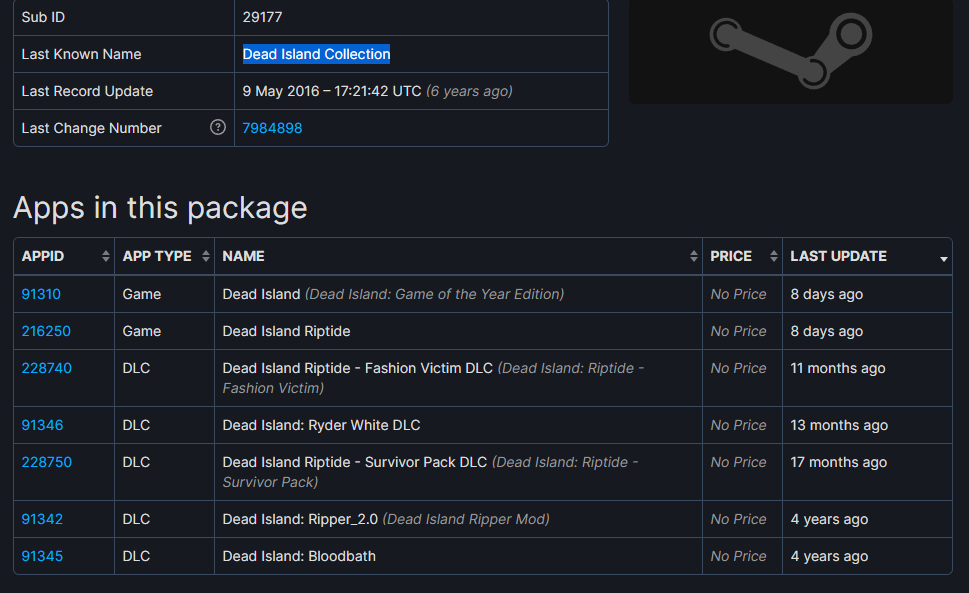The height and width of the screenshot is (593, 969).
Task: Click the Sub ID value 29177
Action: [x=262, y=17]
